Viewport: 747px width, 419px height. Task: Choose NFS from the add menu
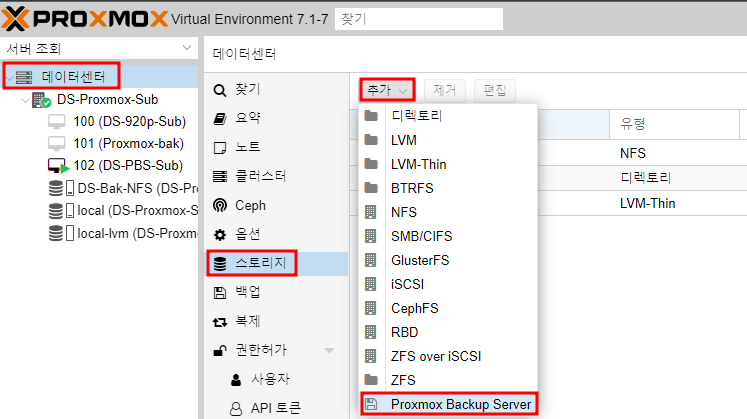click(x=448, y=212)
